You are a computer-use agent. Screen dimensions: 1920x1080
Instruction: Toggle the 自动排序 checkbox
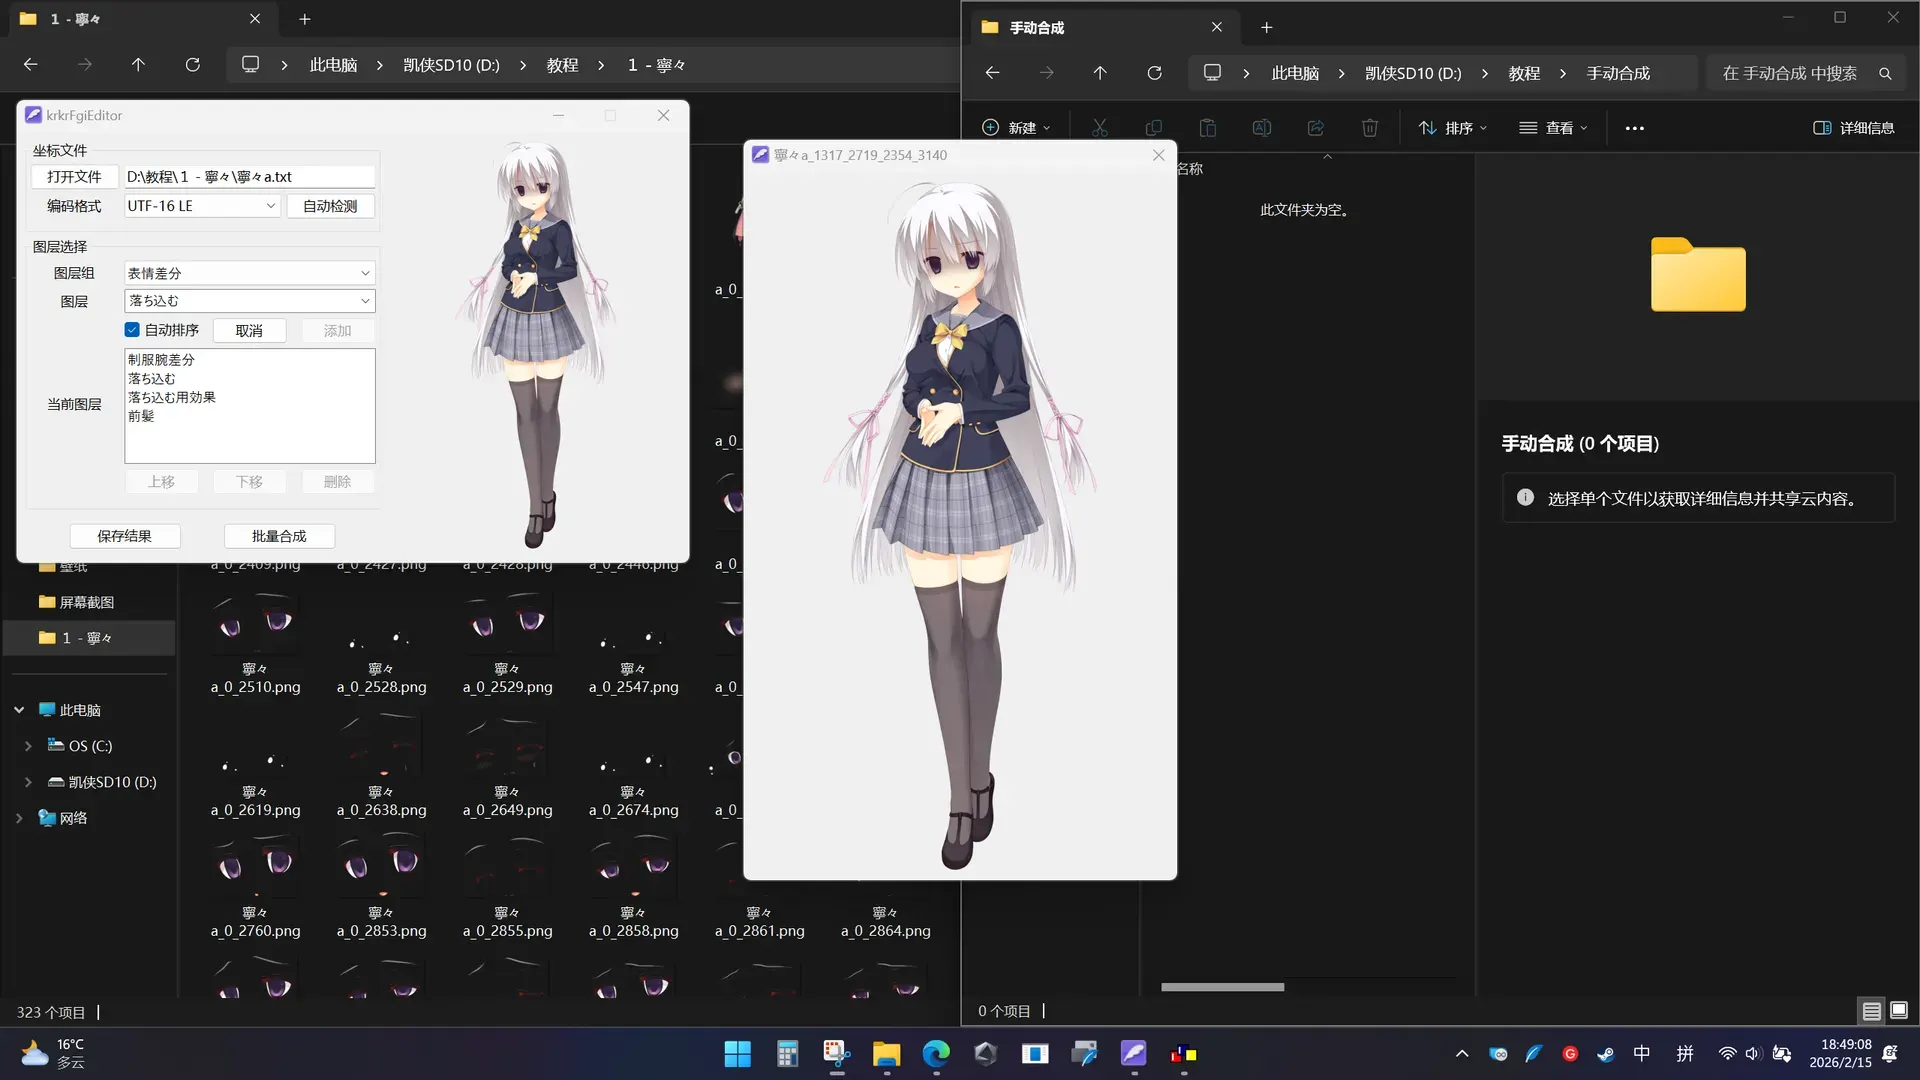pos(132,330)
